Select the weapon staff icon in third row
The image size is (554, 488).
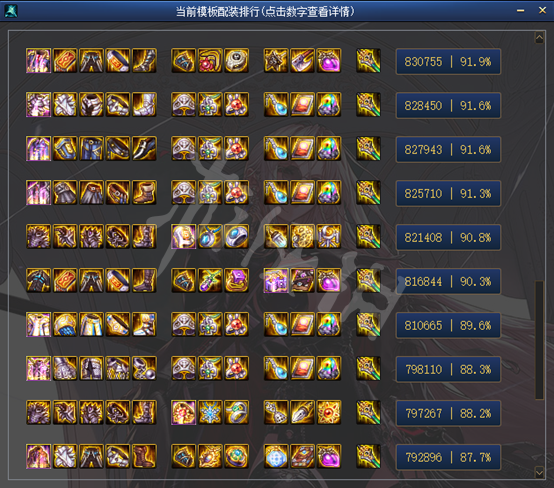[368, 148]
